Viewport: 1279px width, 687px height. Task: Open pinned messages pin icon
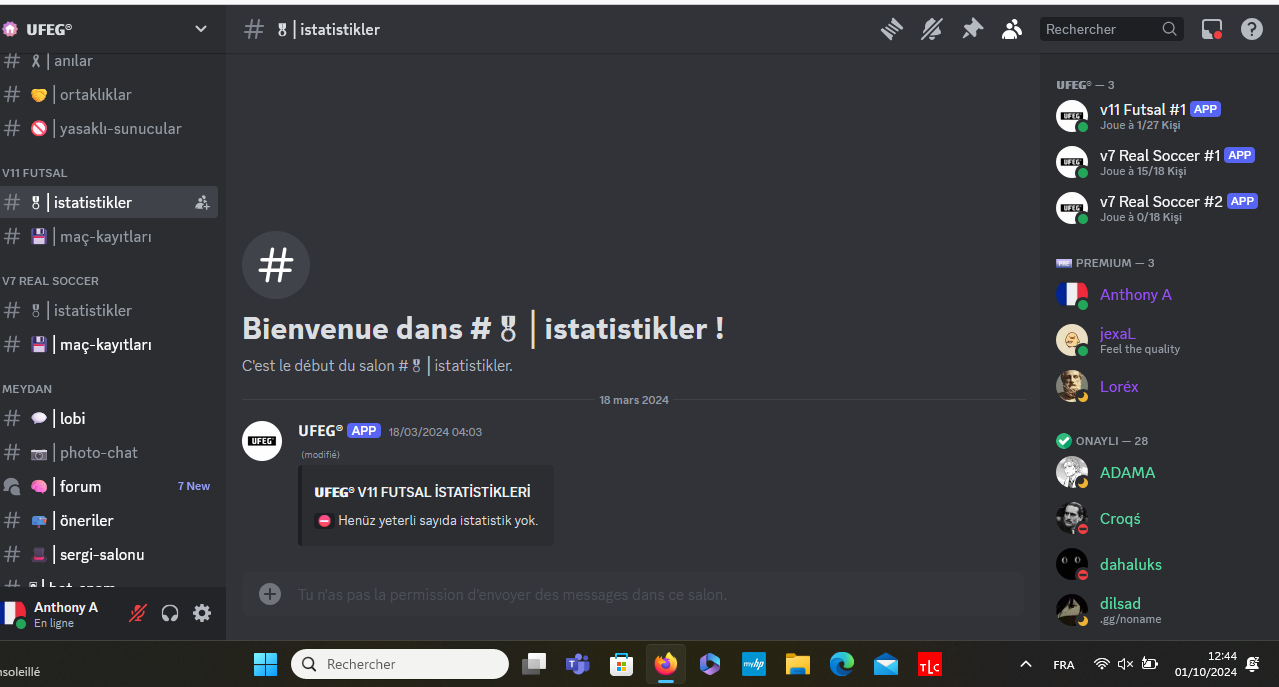click(x=972, y=29)
